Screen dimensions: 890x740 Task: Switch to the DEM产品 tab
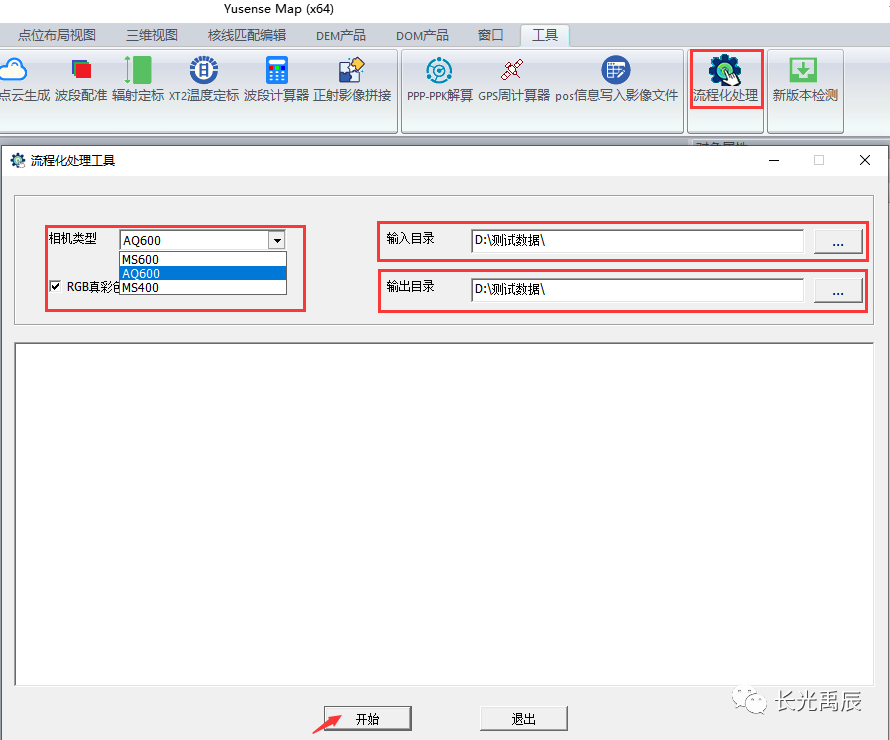tap(340, 35)
